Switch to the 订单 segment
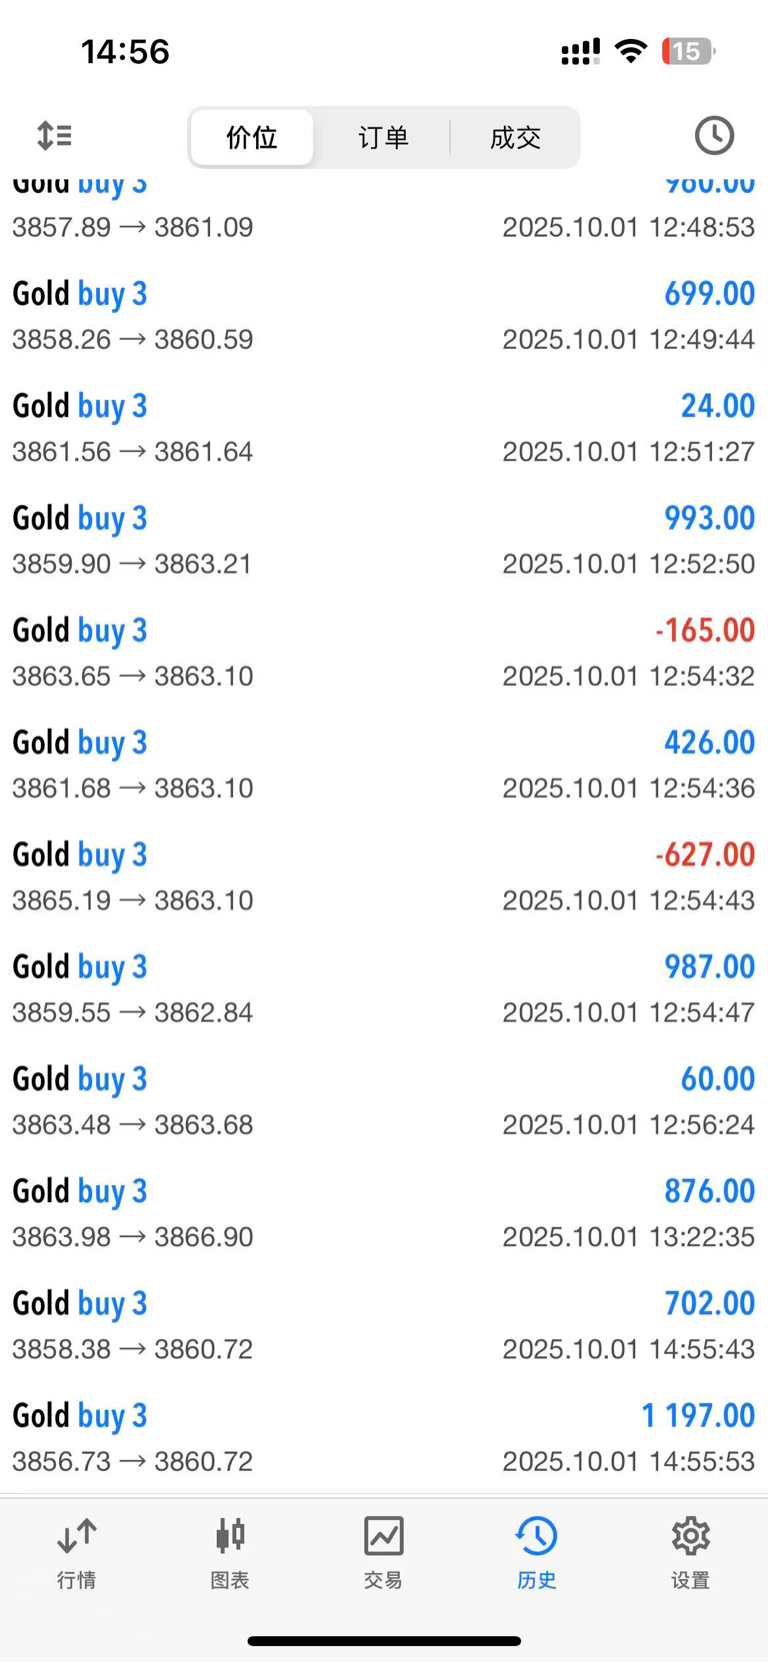The height and width of the screenshot is (1663, 768). (x=383, y=137)
